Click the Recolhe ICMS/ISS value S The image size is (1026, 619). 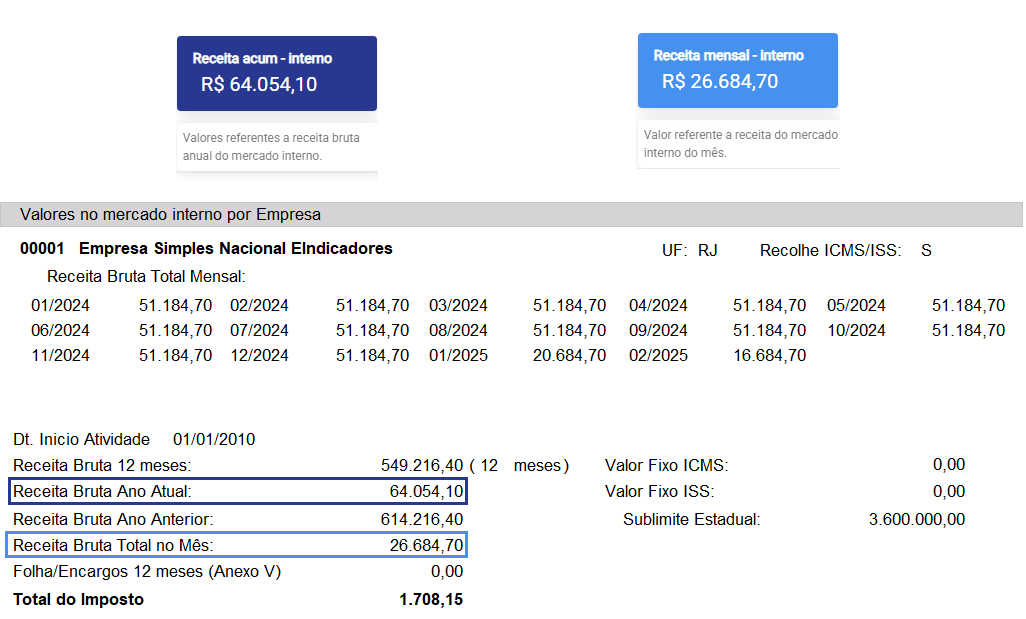tap(926, 250)
